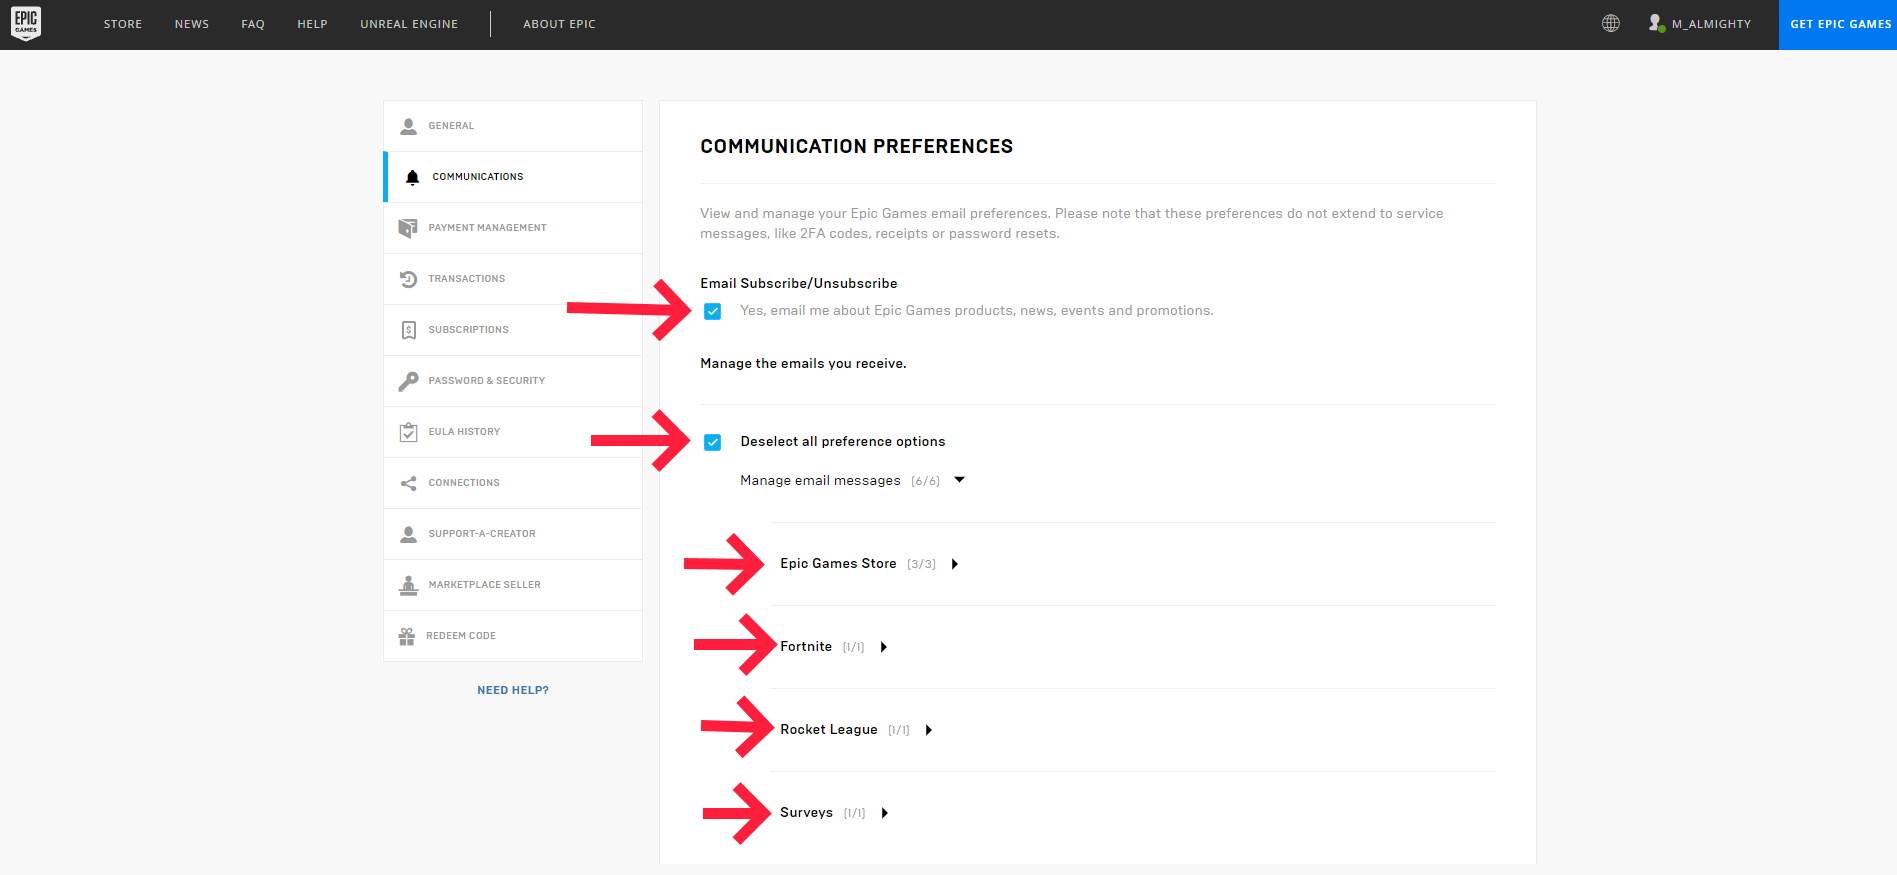The image size is (1897, 875).
Task: Expand the Rocket League email options
Action: 929,730
